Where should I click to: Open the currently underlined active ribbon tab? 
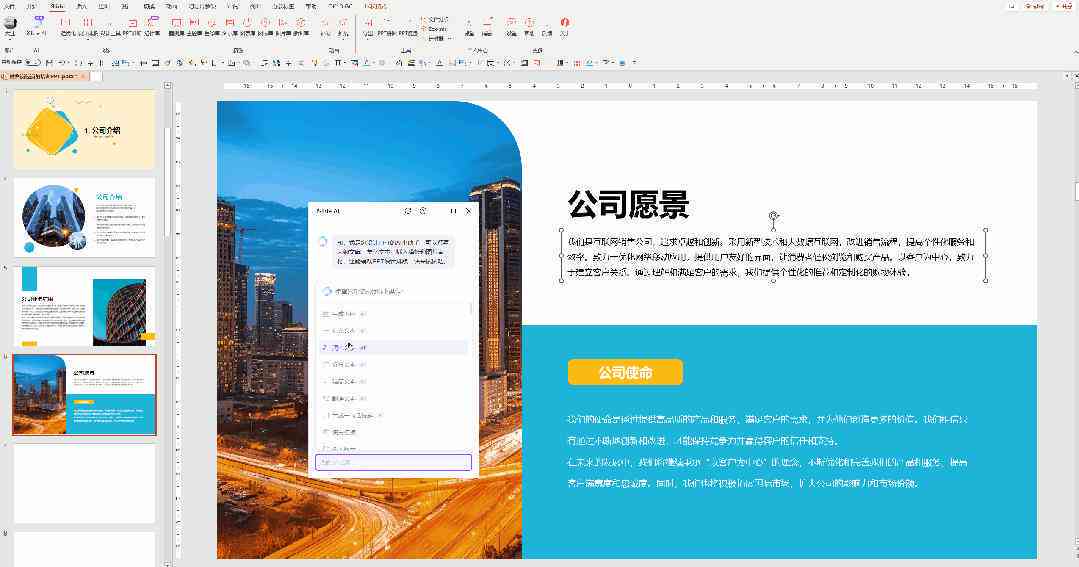[x=57, y=6]
